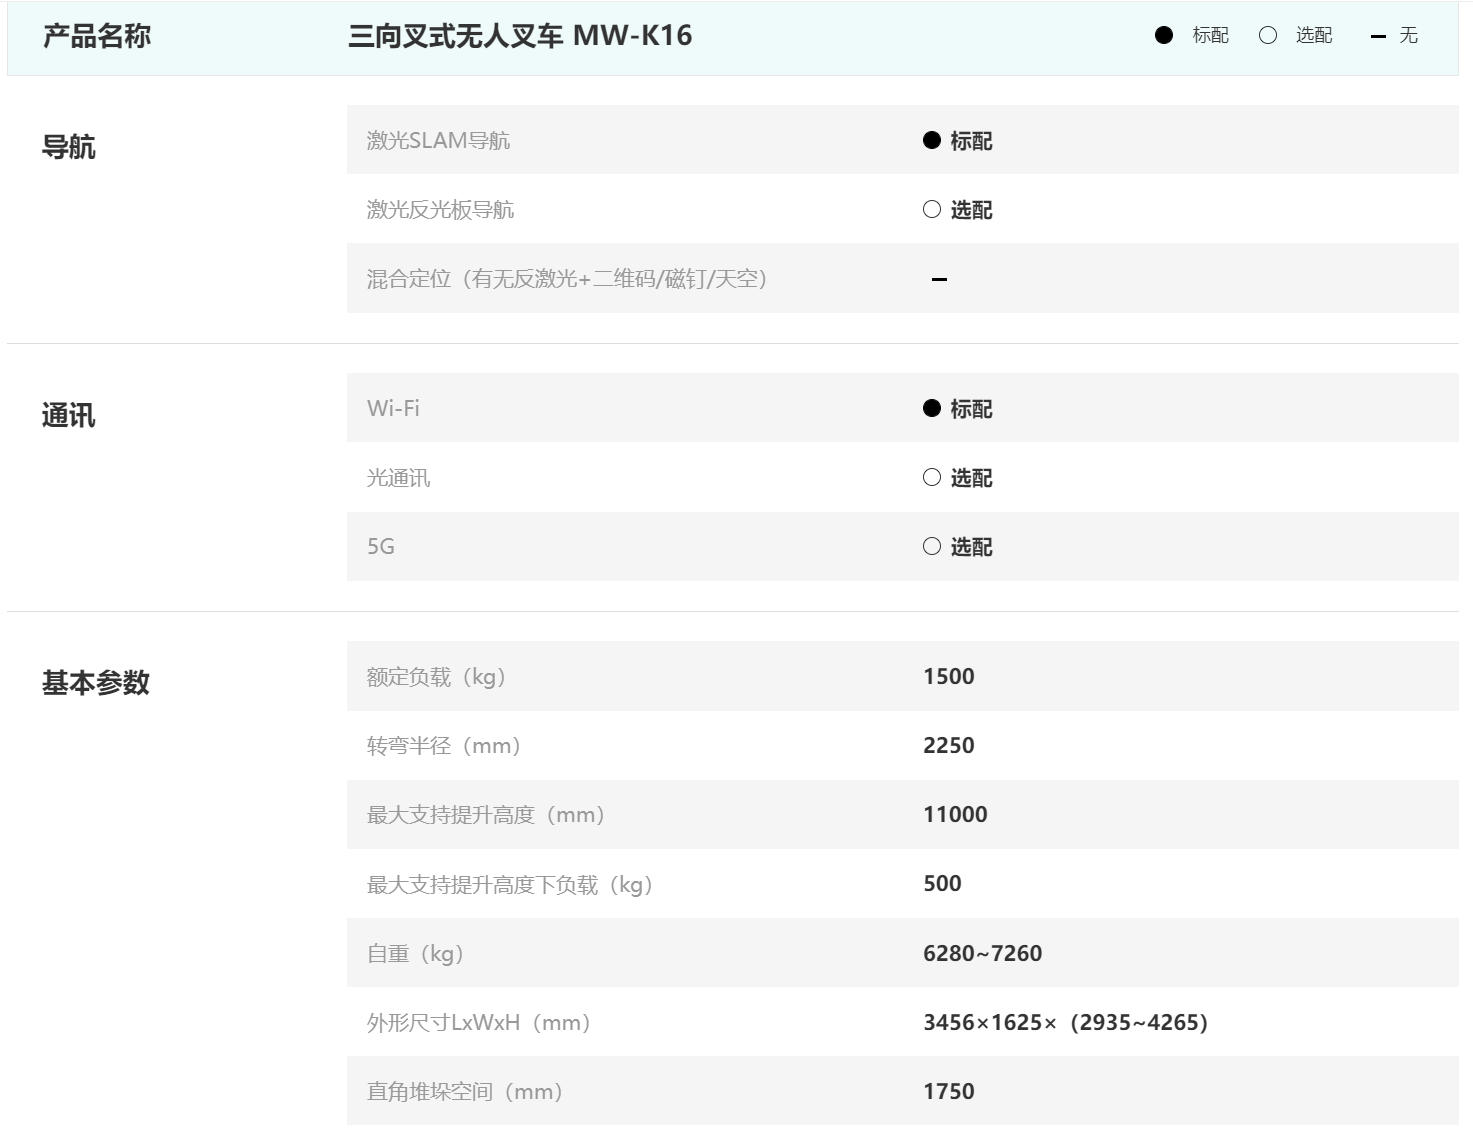This screenshot has height=1128, width=1473.
Task: Click the 直角堆垛空间 row label
Action: coord(464,1091)
